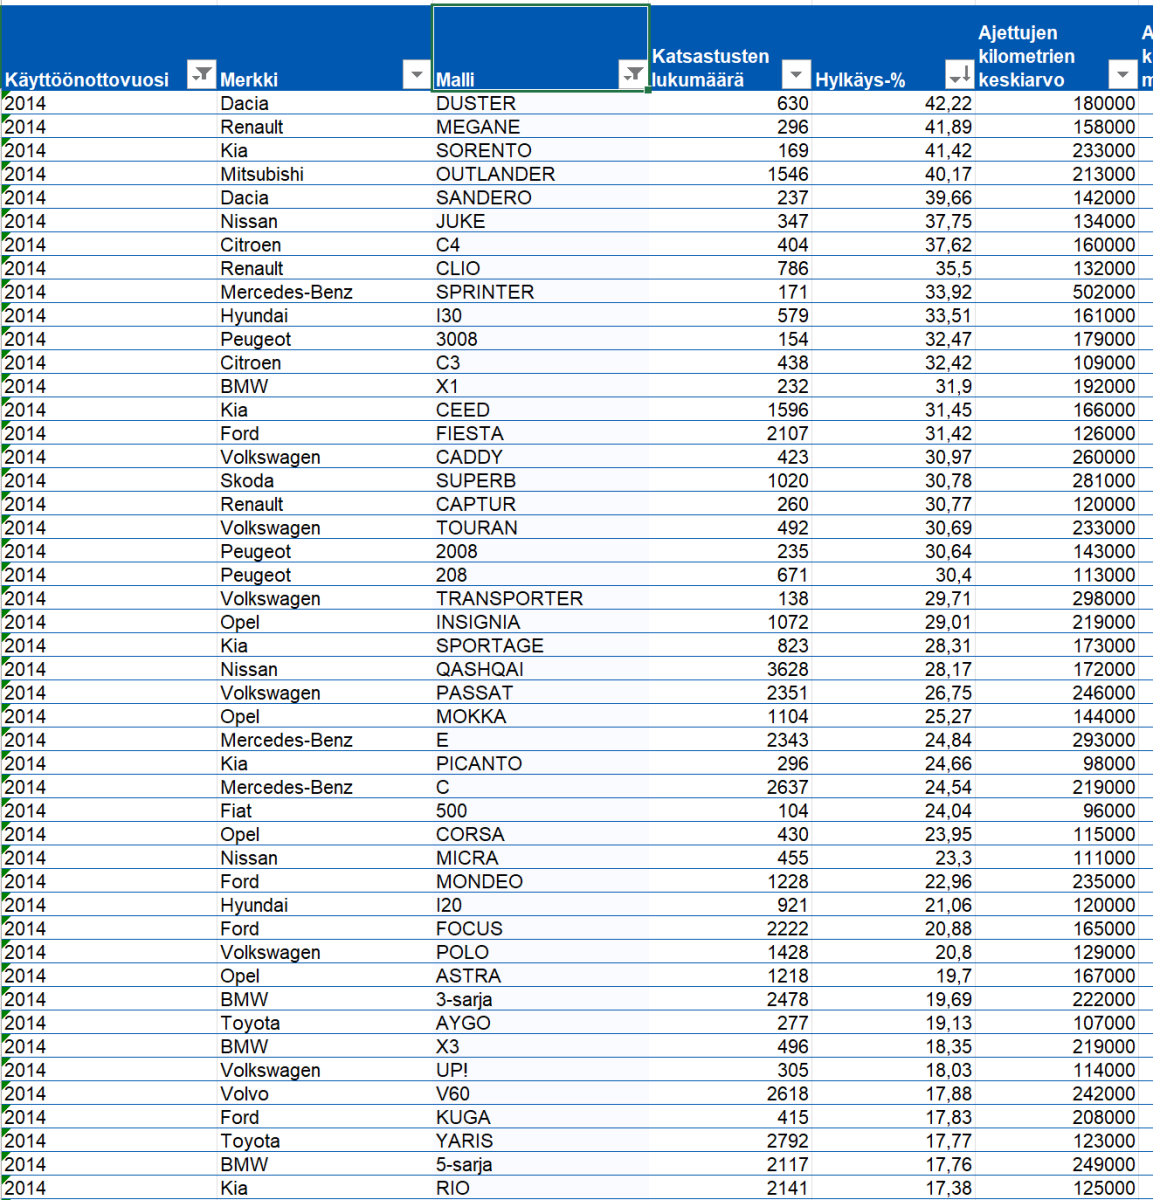
Task: Click the CORSA model cell
Action: tap(540, 835)
